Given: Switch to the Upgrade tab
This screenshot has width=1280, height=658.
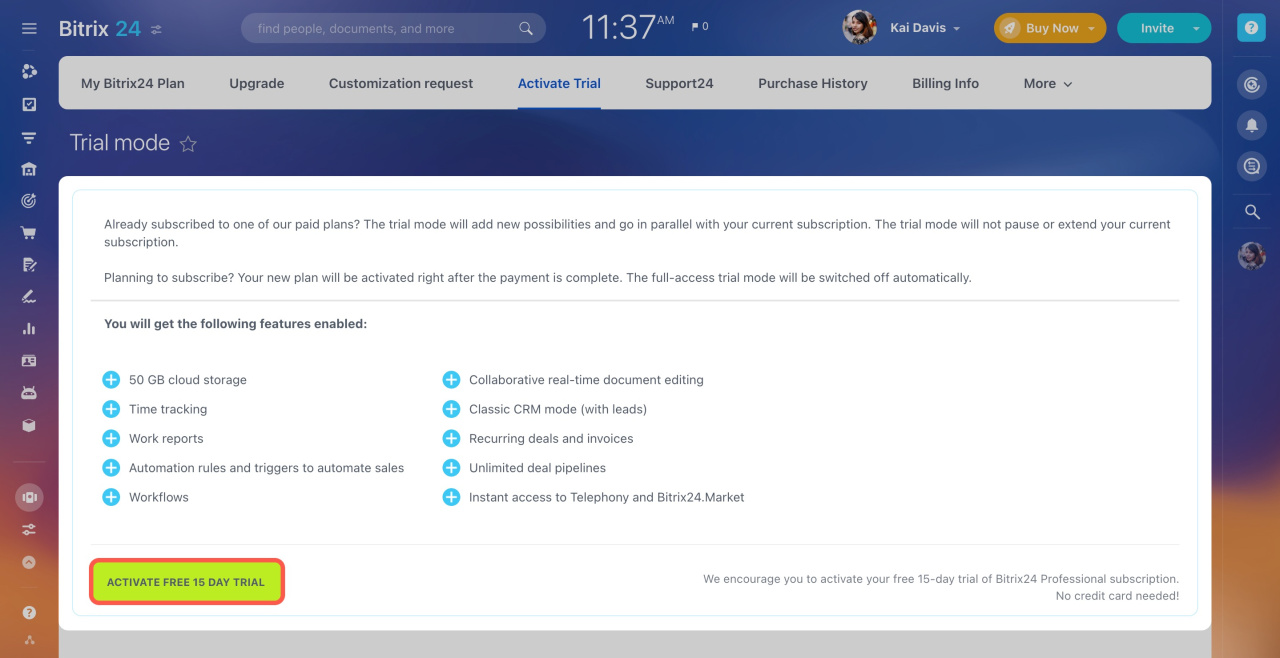Looking at the screenshot, I should click(257, 83).
